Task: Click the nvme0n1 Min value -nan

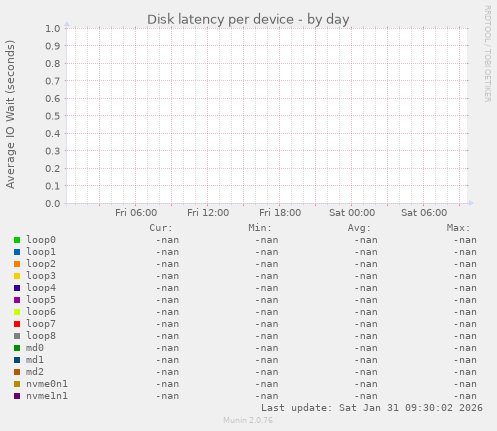Action: 267,384
